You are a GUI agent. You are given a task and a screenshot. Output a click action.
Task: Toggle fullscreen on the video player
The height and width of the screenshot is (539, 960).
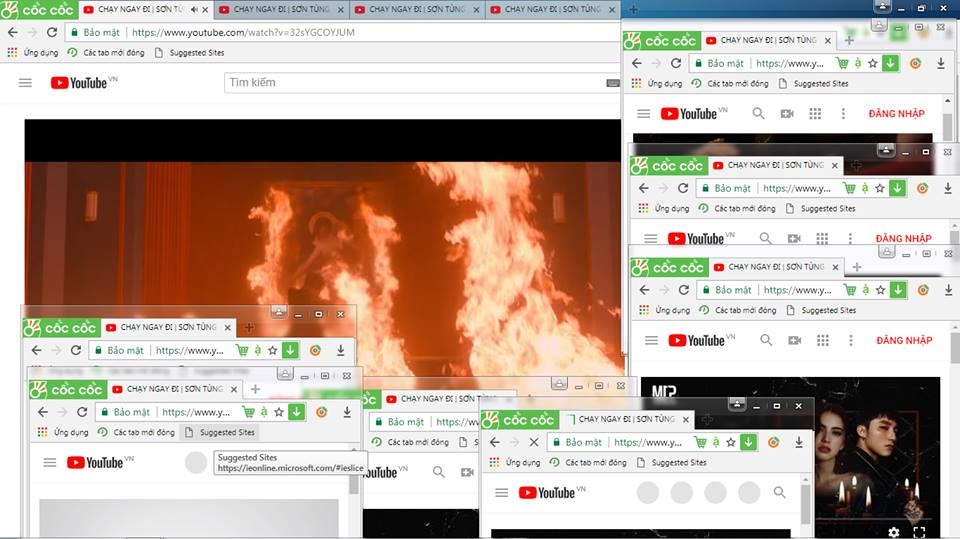[919, 532]
